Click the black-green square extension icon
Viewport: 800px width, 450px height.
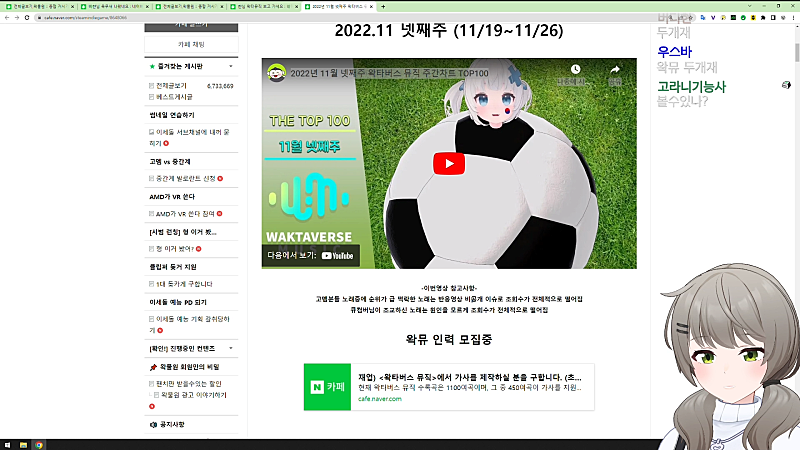(x=733, y=17)
